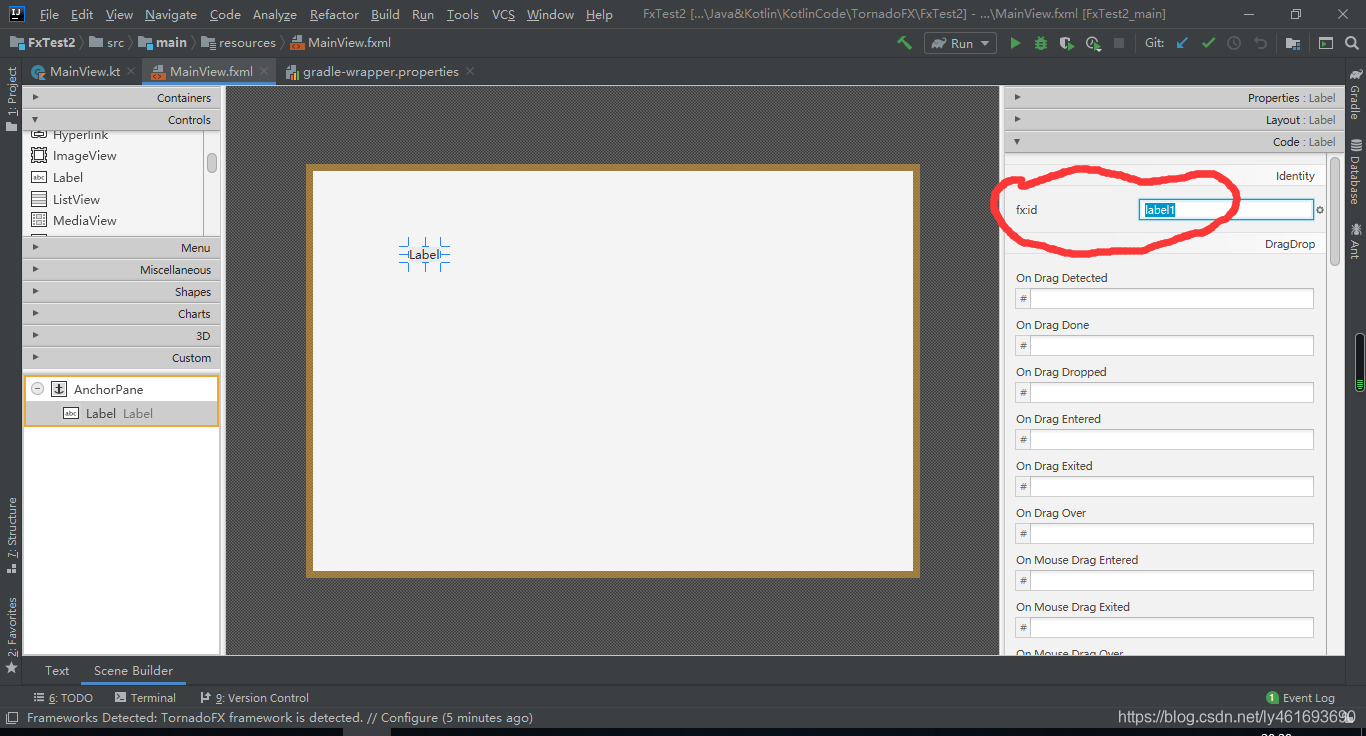The width and height of the screenshot is (1366, 736).
Task: Open the Project tool window
Action: 11,99
